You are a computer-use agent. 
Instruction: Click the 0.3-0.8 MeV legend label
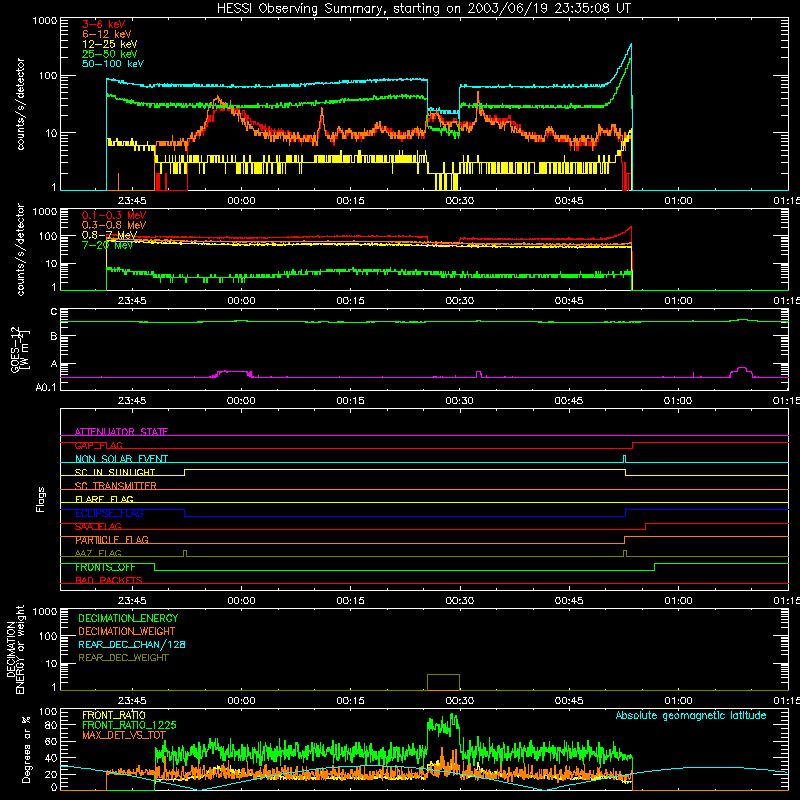(x=114, y=225)
